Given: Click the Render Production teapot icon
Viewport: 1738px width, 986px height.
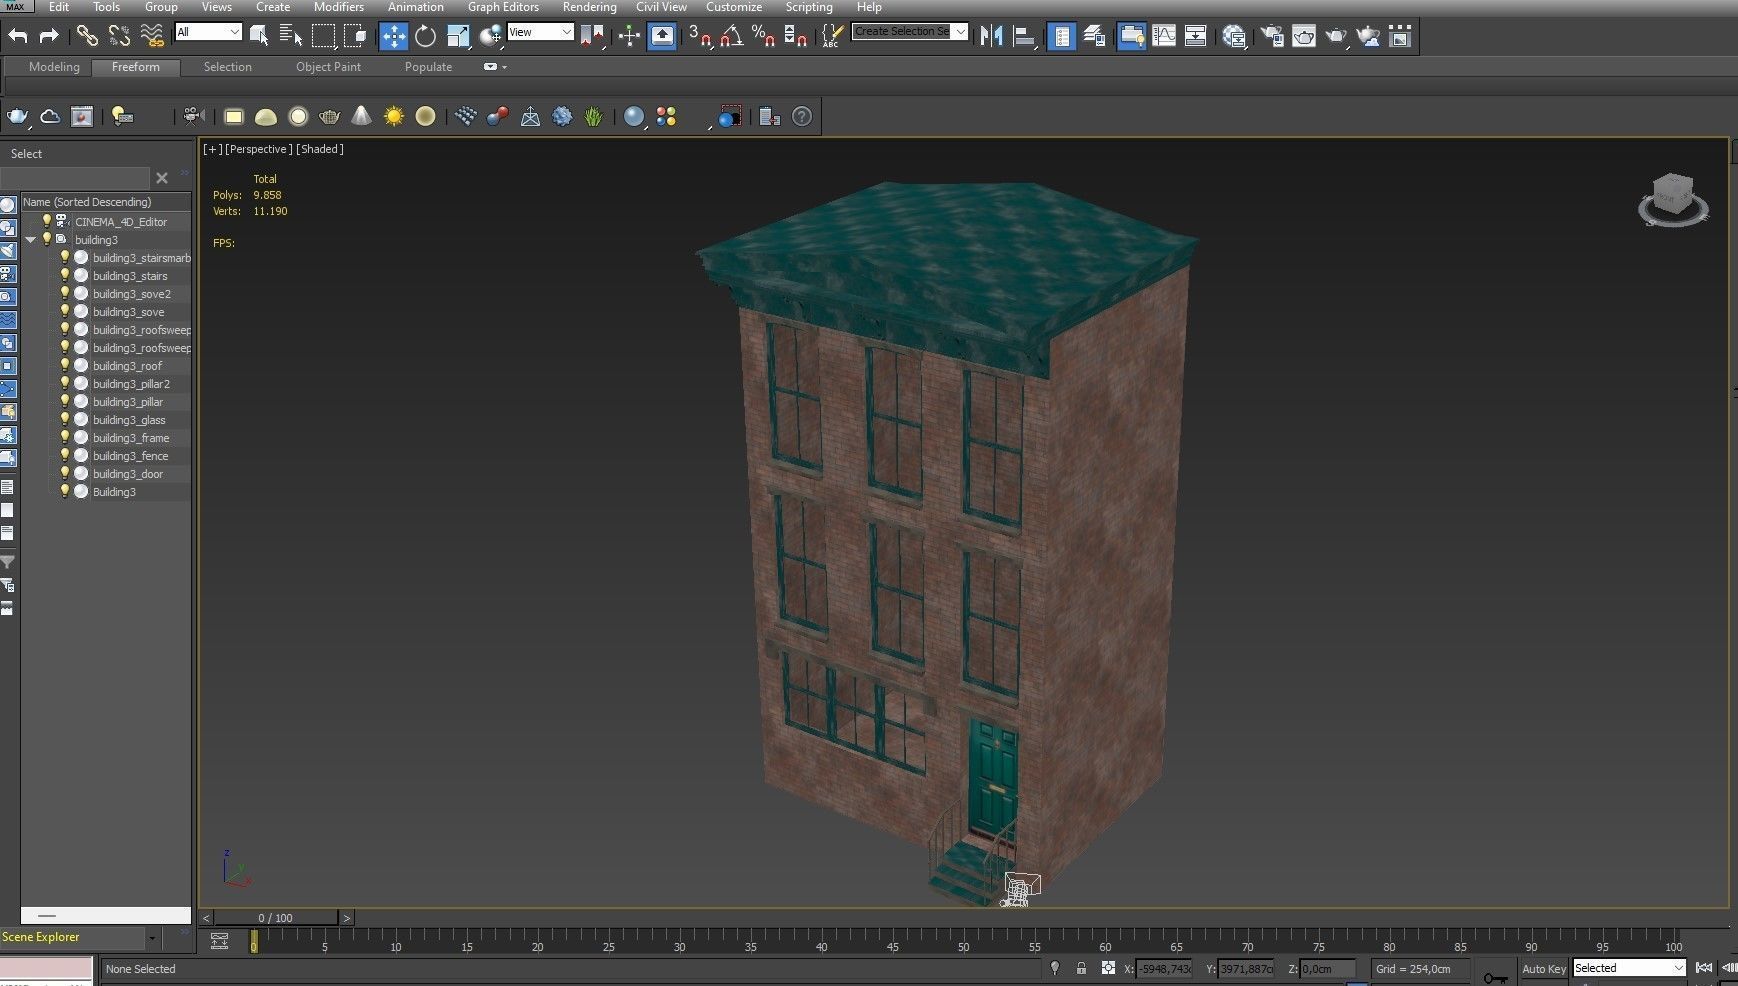Looking at the screenshot, I should (1336, 36).
